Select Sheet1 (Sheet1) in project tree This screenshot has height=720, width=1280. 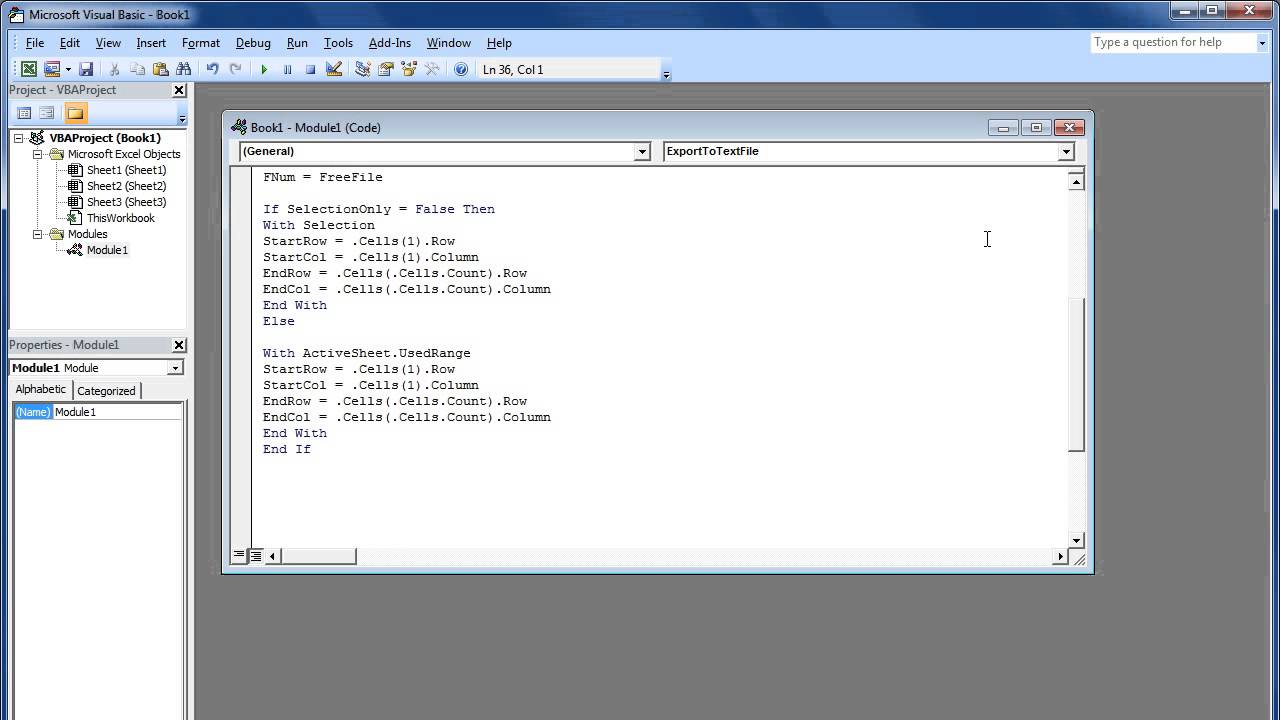click(126, 170)
